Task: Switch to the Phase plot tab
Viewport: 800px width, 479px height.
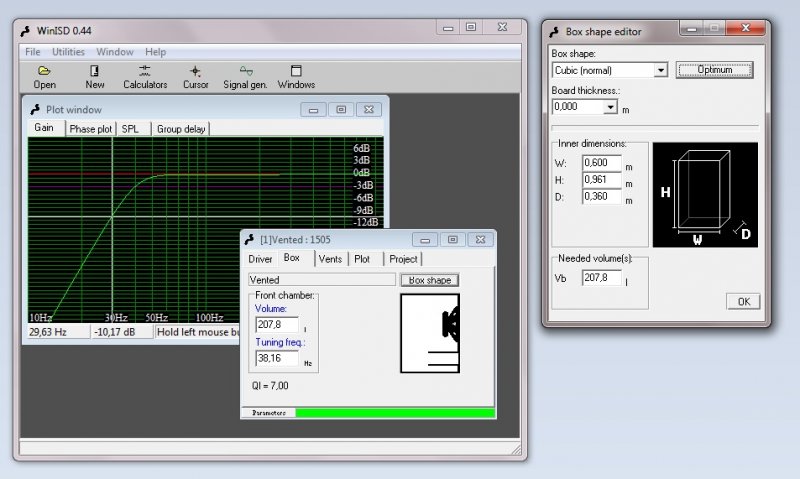Action: (x=90, y=129)
